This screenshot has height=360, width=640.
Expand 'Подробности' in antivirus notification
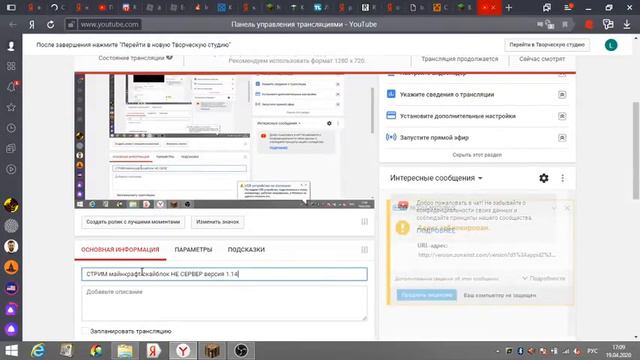(544, 278)
